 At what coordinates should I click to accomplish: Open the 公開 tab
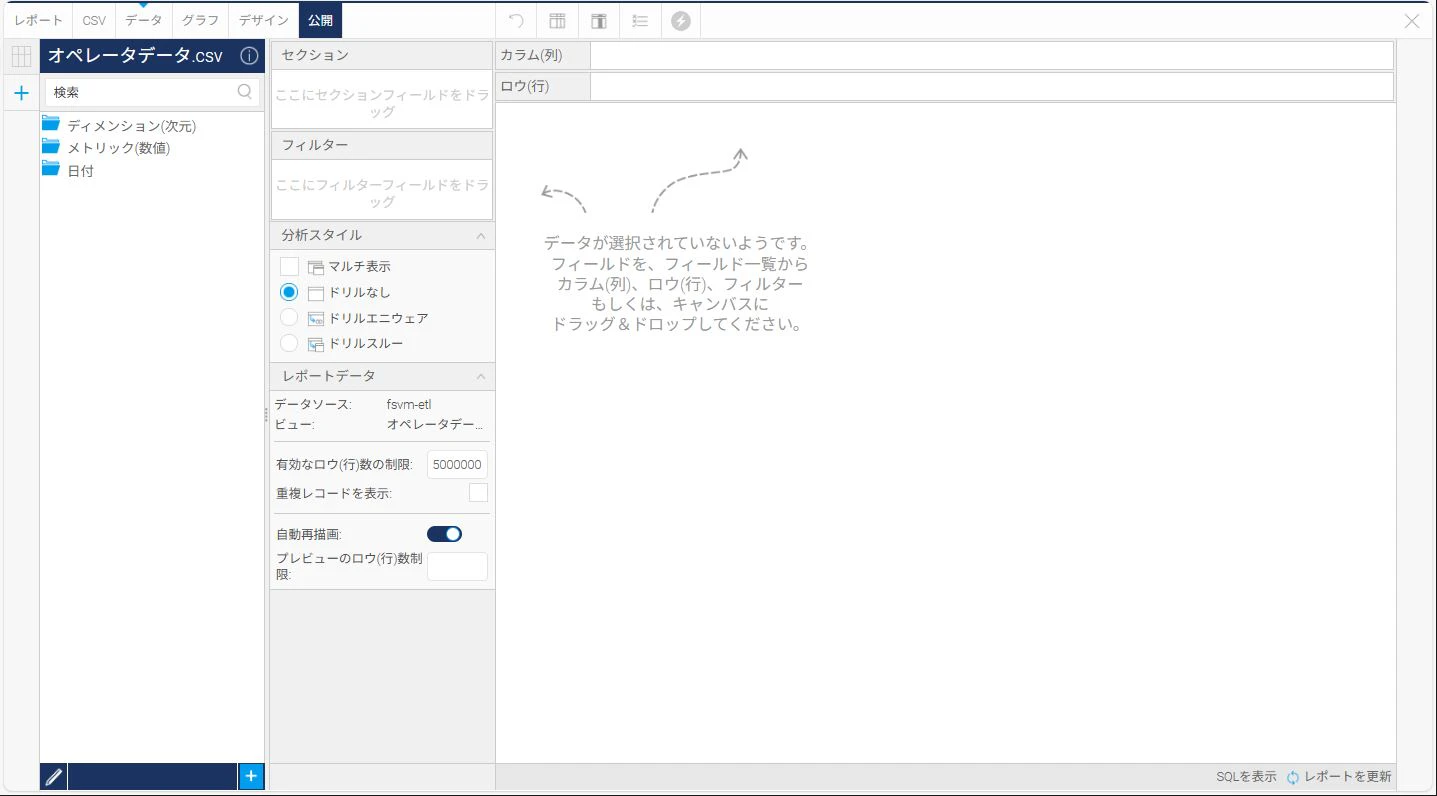[x=320, y=20]
